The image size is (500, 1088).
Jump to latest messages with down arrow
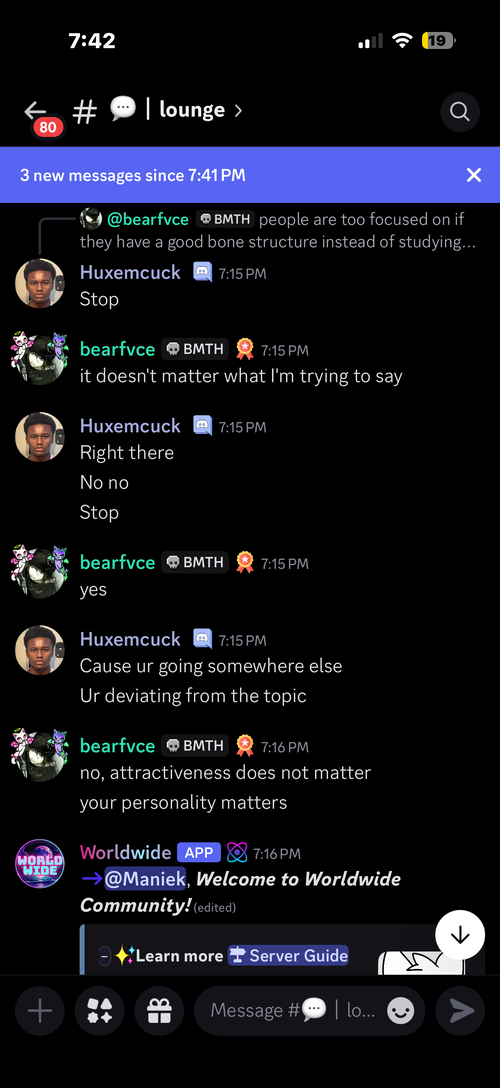point(460,935)
